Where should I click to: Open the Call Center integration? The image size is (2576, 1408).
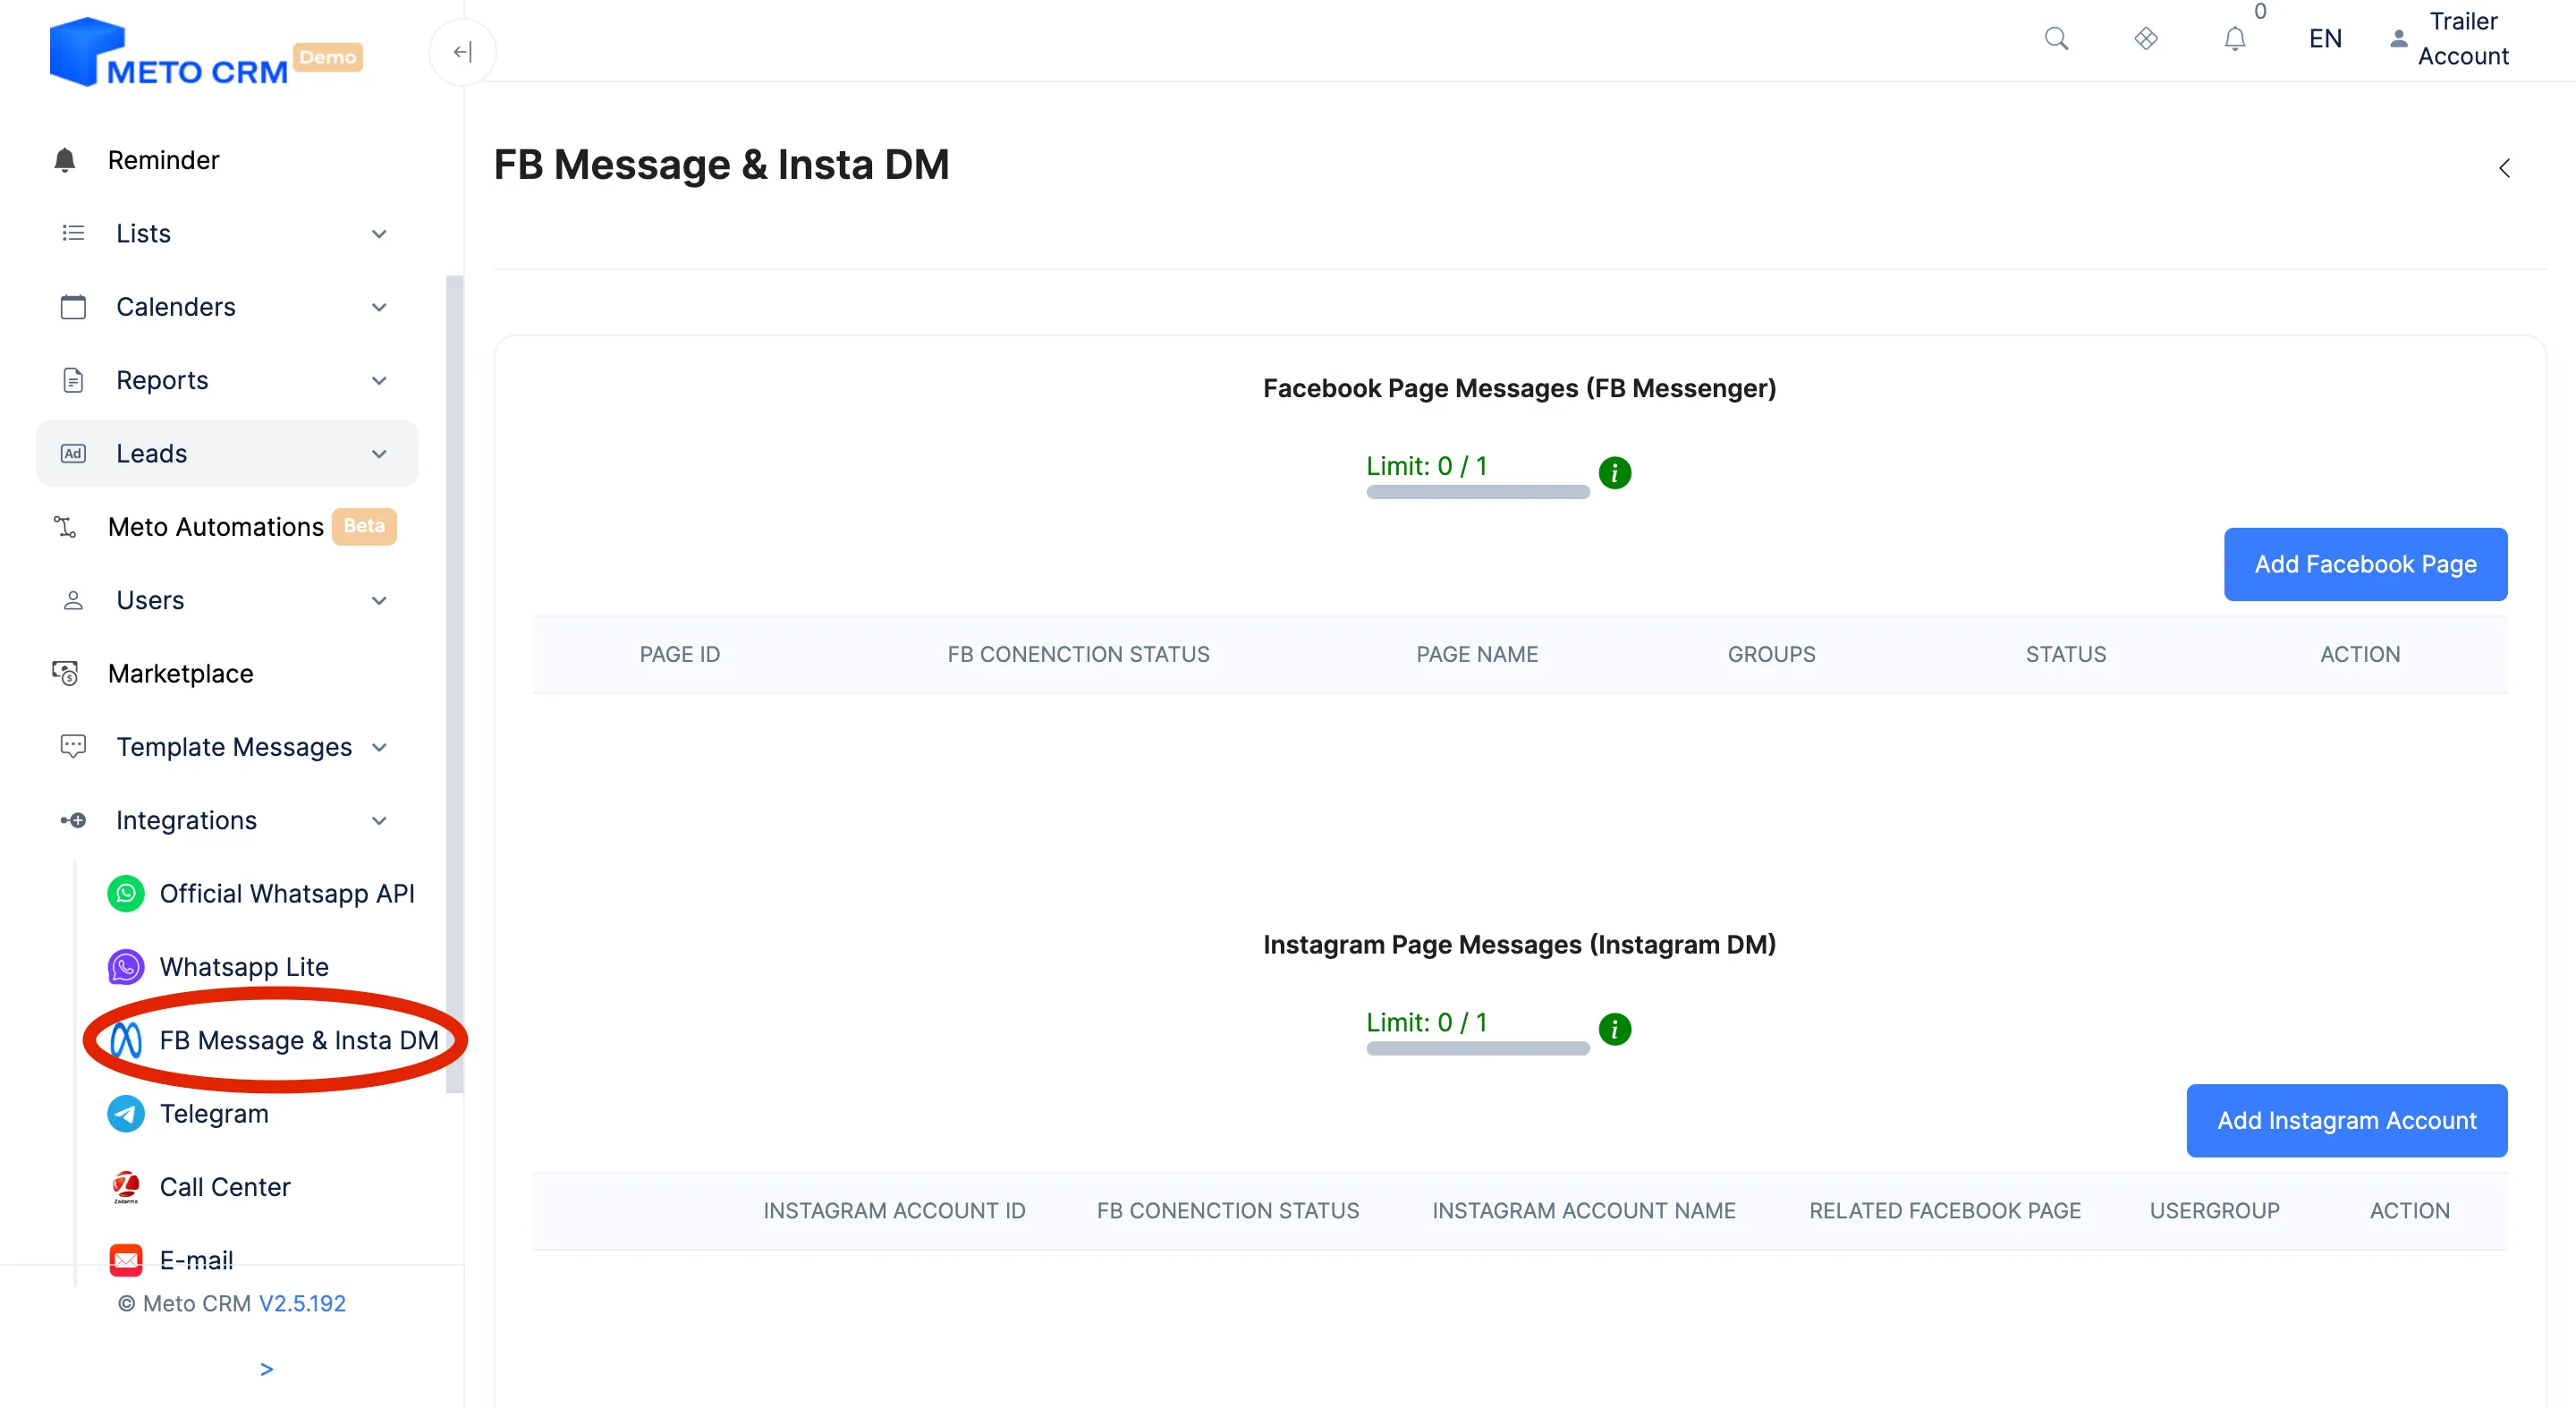tap(225, 1187)
